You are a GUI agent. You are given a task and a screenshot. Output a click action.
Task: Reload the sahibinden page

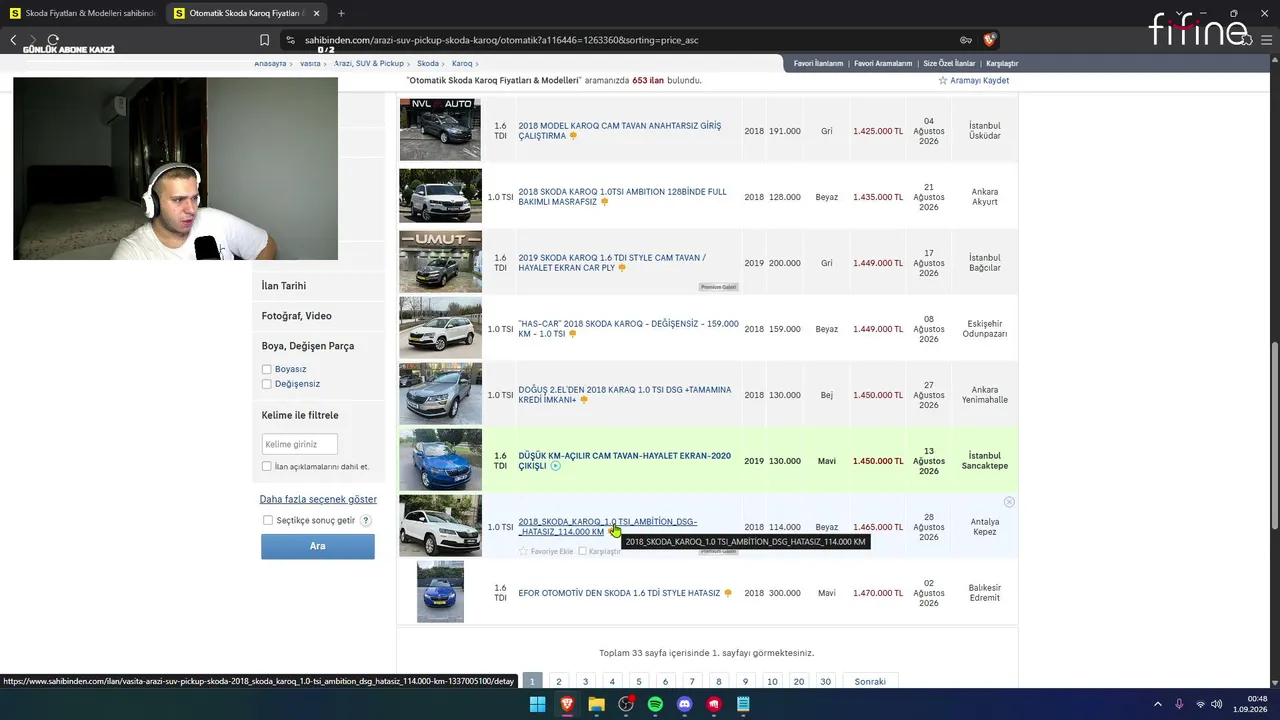click(x=53, y=40)
